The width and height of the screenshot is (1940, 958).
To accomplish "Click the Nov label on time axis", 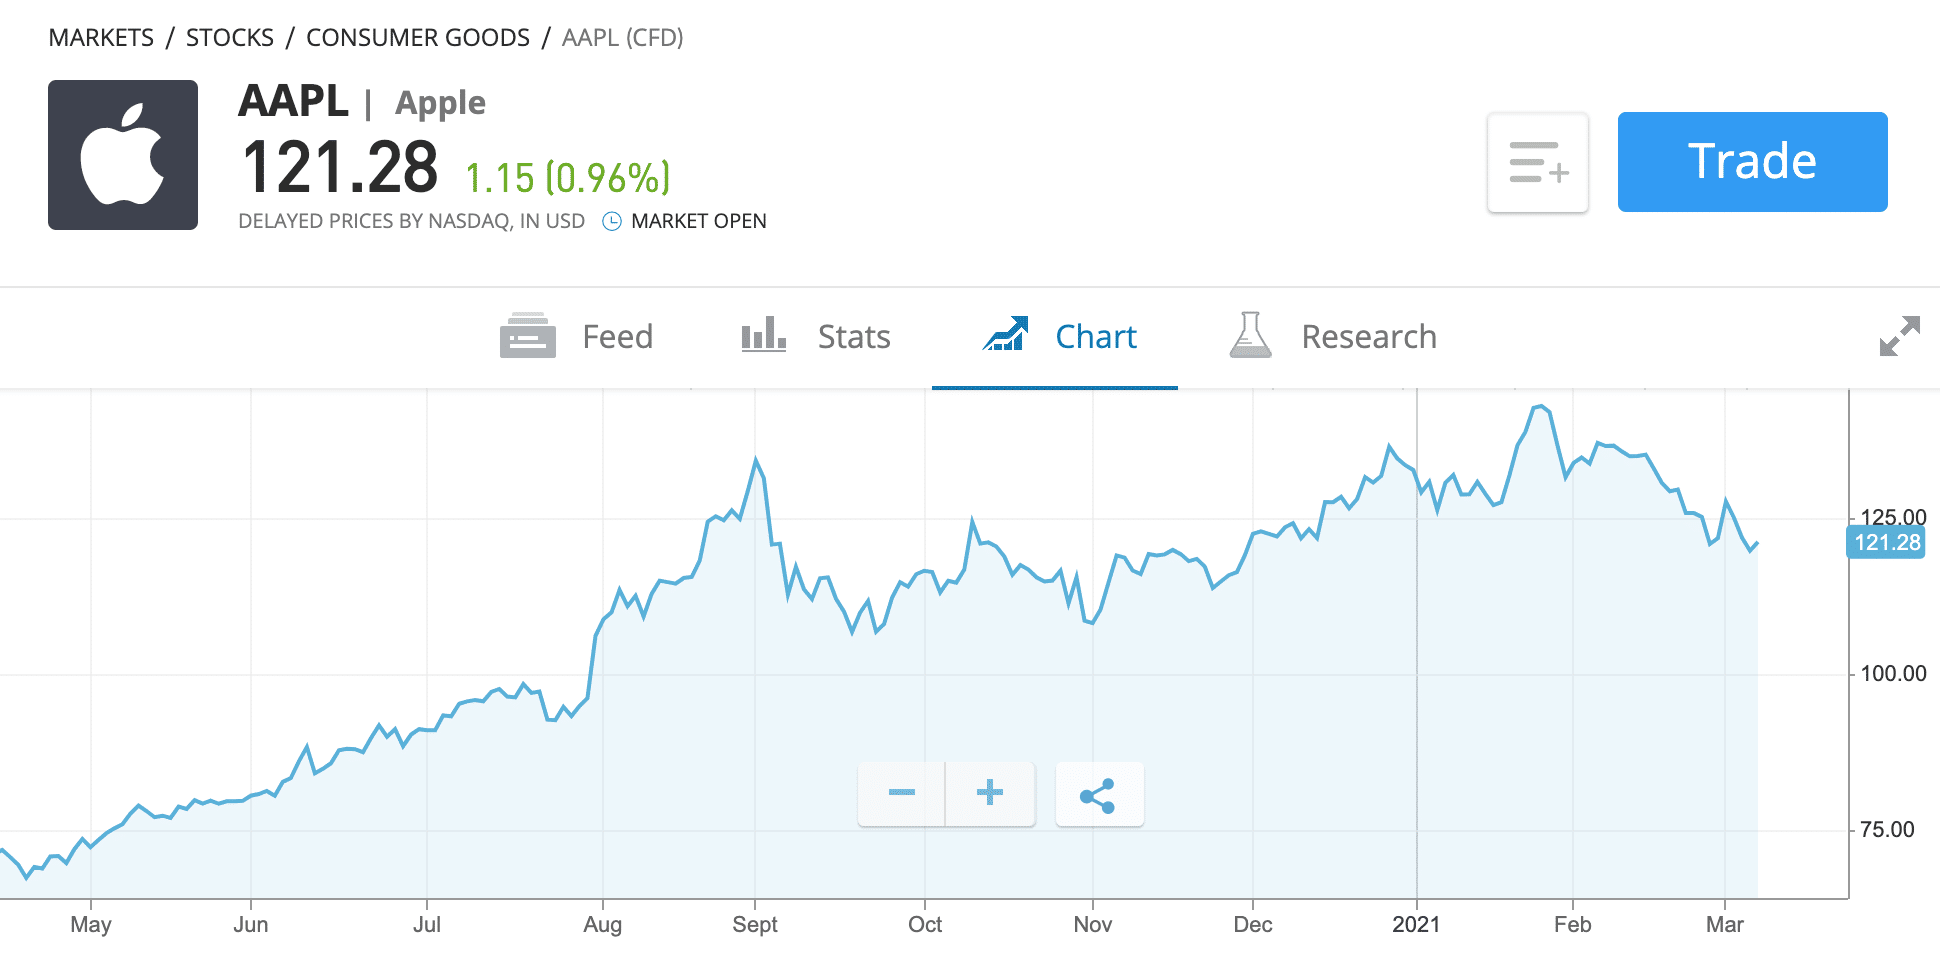I will click(1093, 924).
